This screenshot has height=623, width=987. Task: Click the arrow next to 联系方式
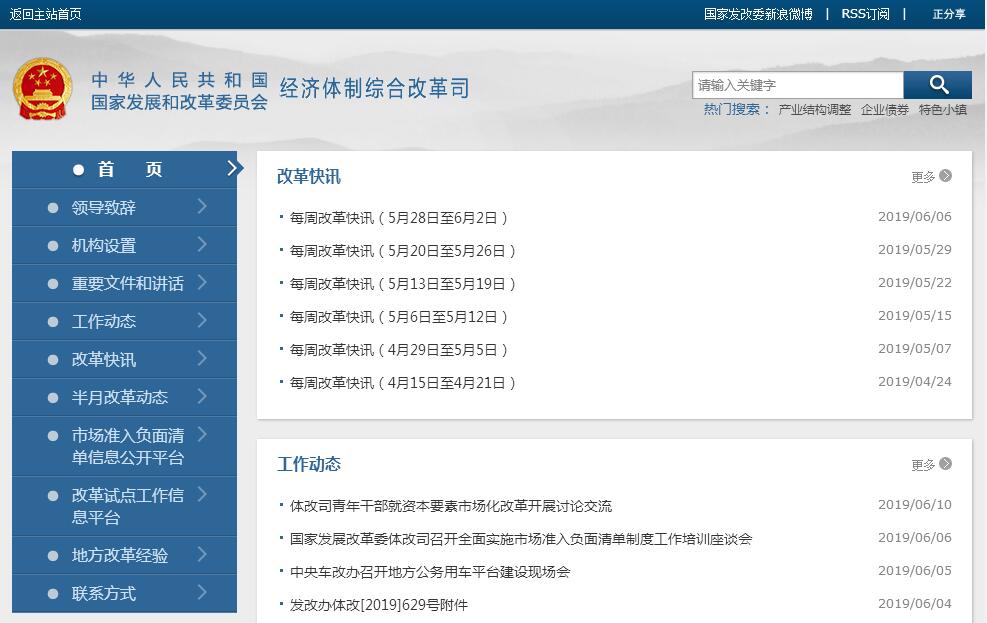coord(202,593)
